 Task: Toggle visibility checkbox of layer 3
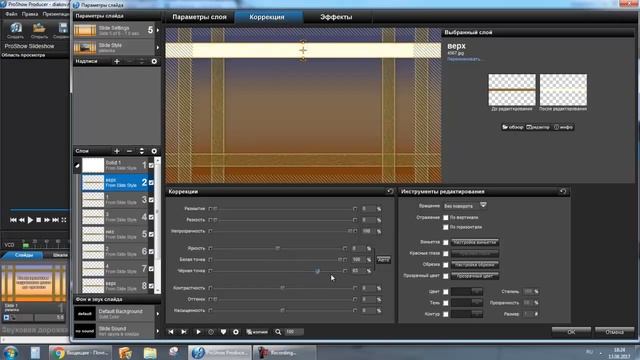pos(151,200)
